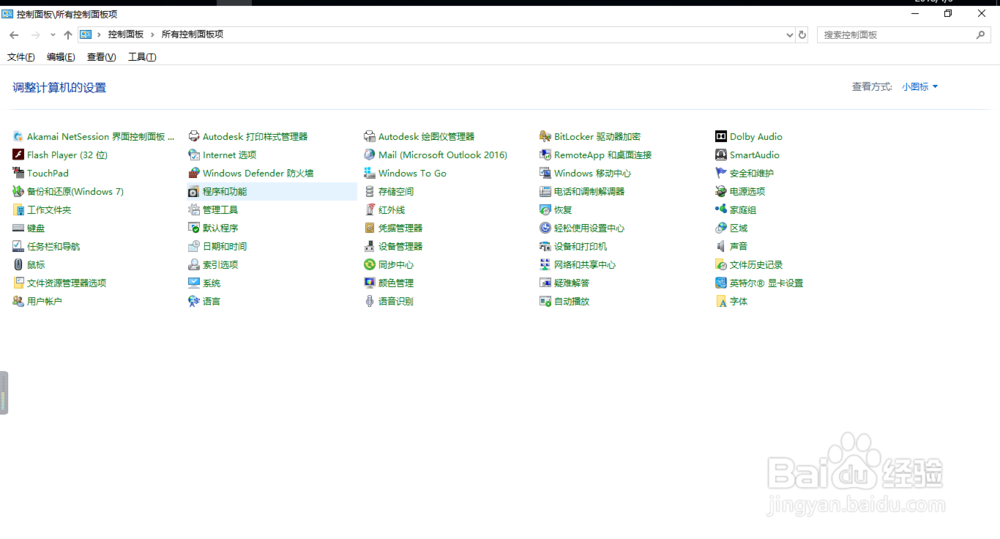The image size is (1000, 539).
Task: Open the 轻松使用设置中心 link
Action: tap(589, 228)
